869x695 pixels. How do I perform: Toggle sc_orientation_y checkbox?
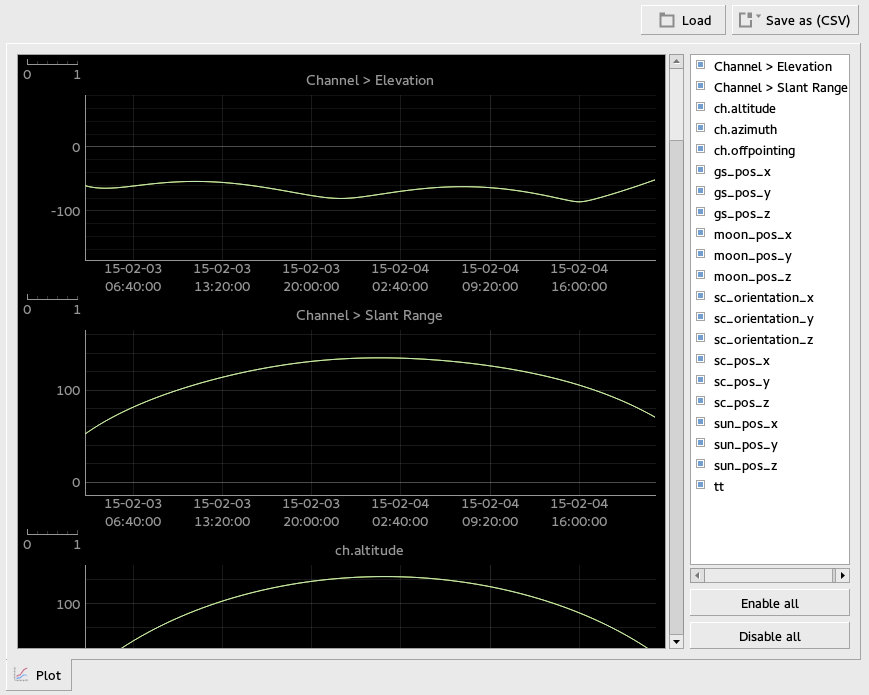(701, 318)
